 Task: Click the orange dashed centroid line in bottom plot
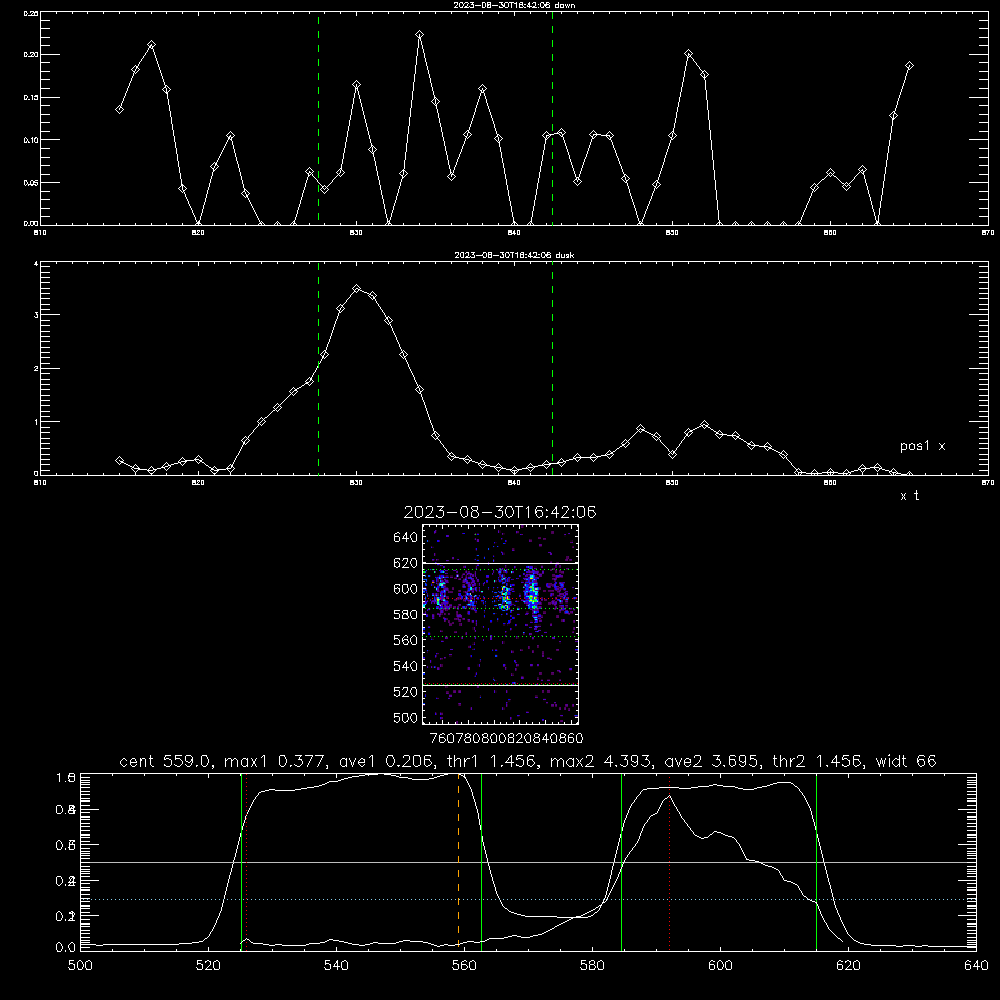[459, 861]
